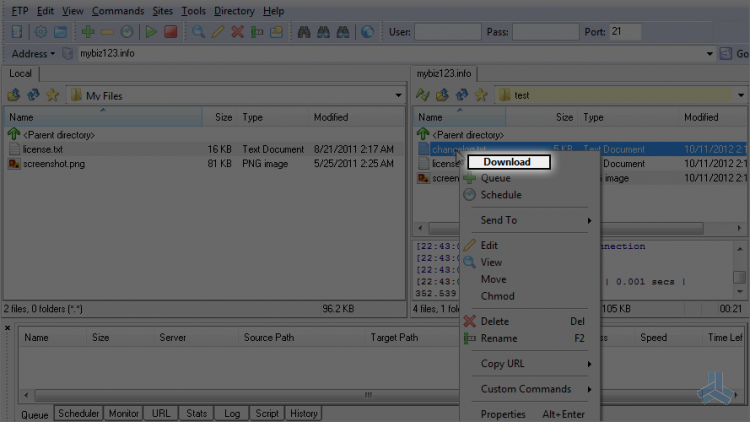This screenshot has height=422, width=750.
Task: Switch to the History tab
Action: [304, 413]
